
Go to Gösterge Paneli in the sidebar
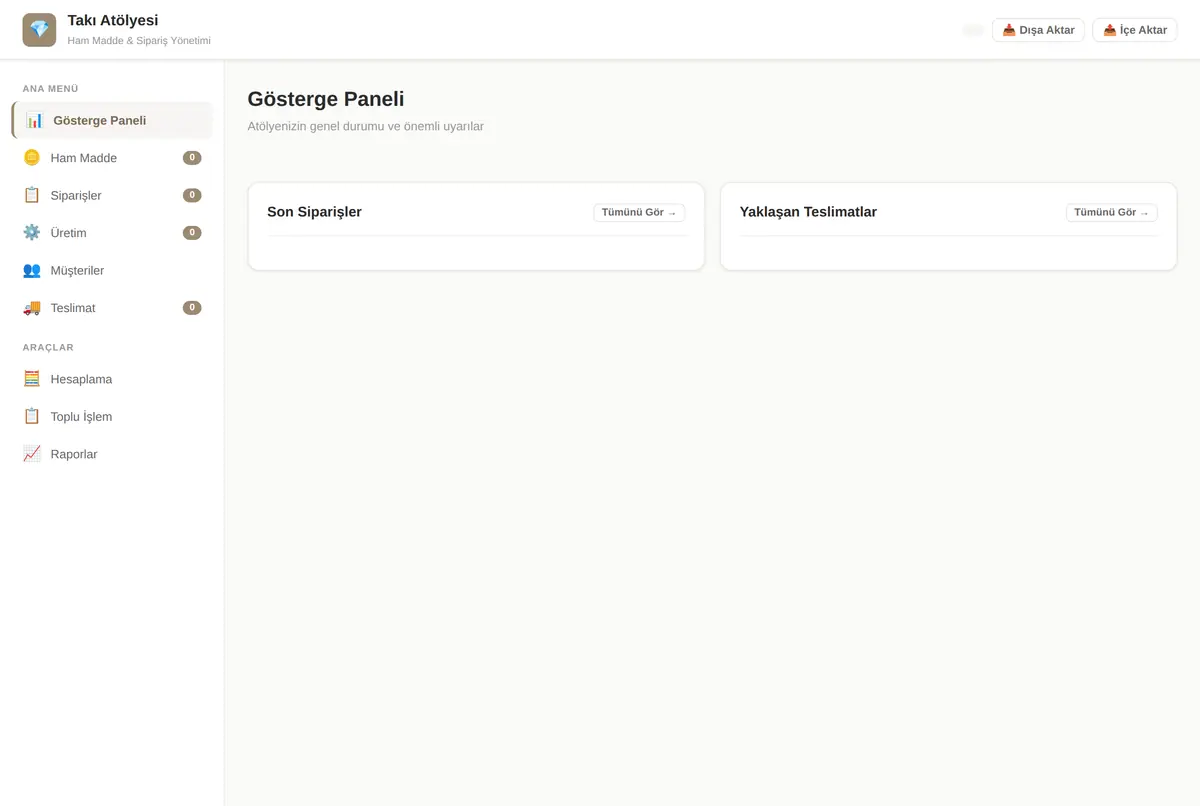(112, 120)
